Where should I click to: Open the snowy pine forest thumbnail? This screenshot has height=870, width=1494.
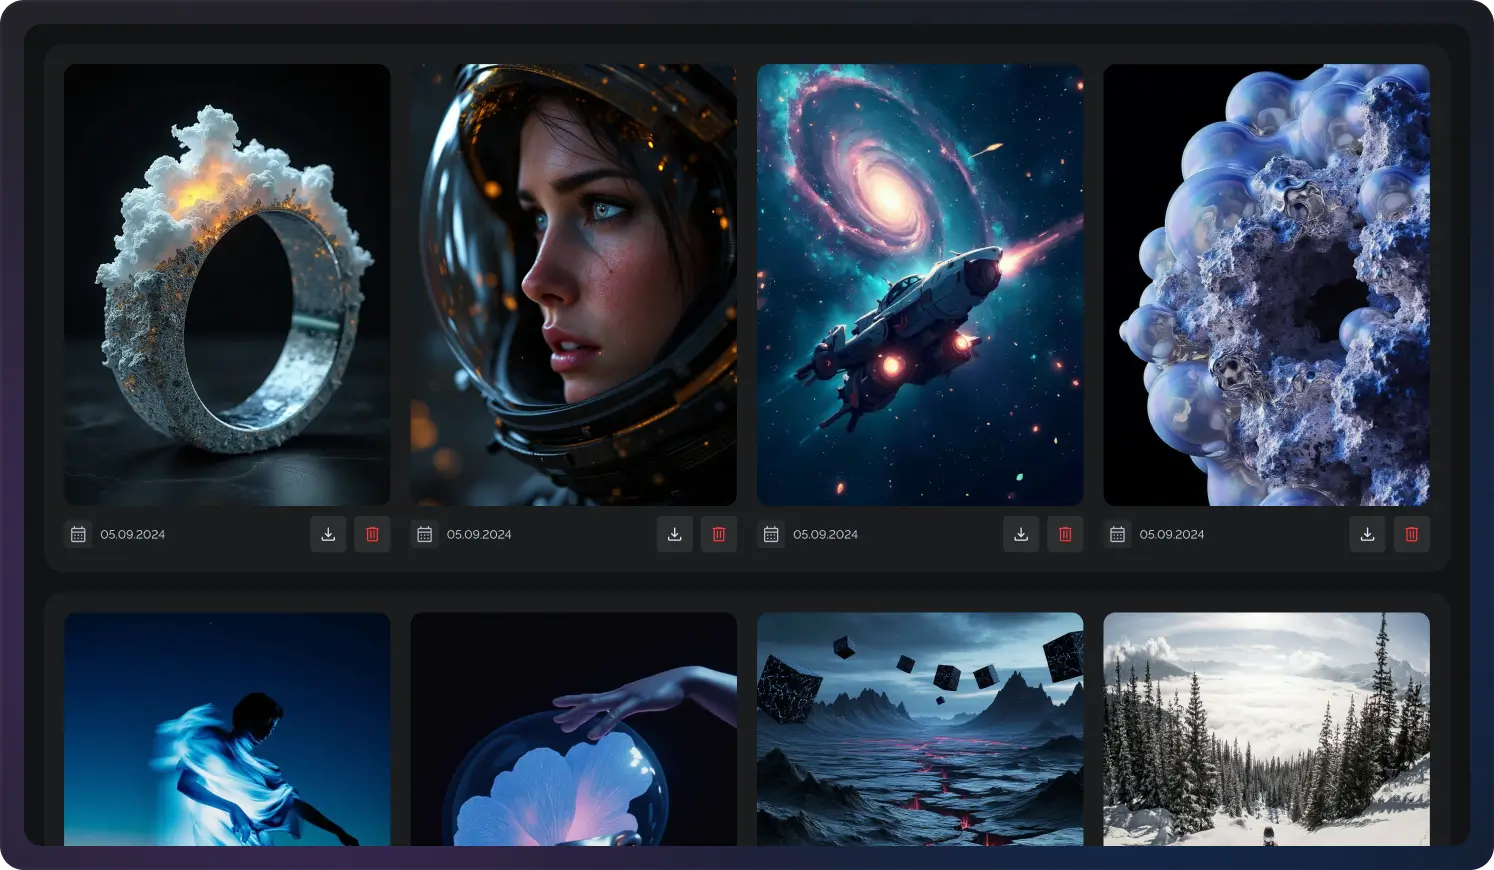(1266, 729)
